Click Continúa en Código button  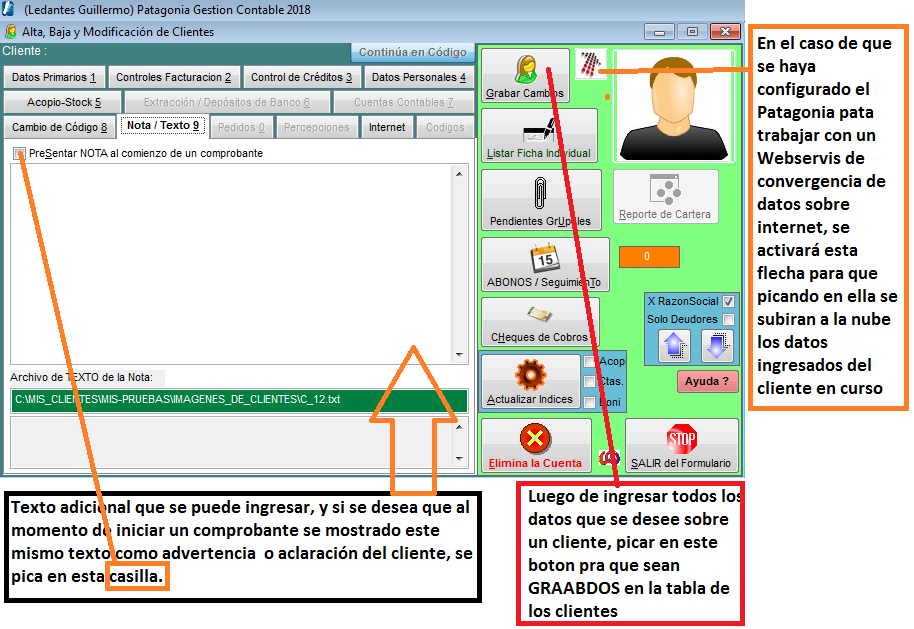coord(413,52)
